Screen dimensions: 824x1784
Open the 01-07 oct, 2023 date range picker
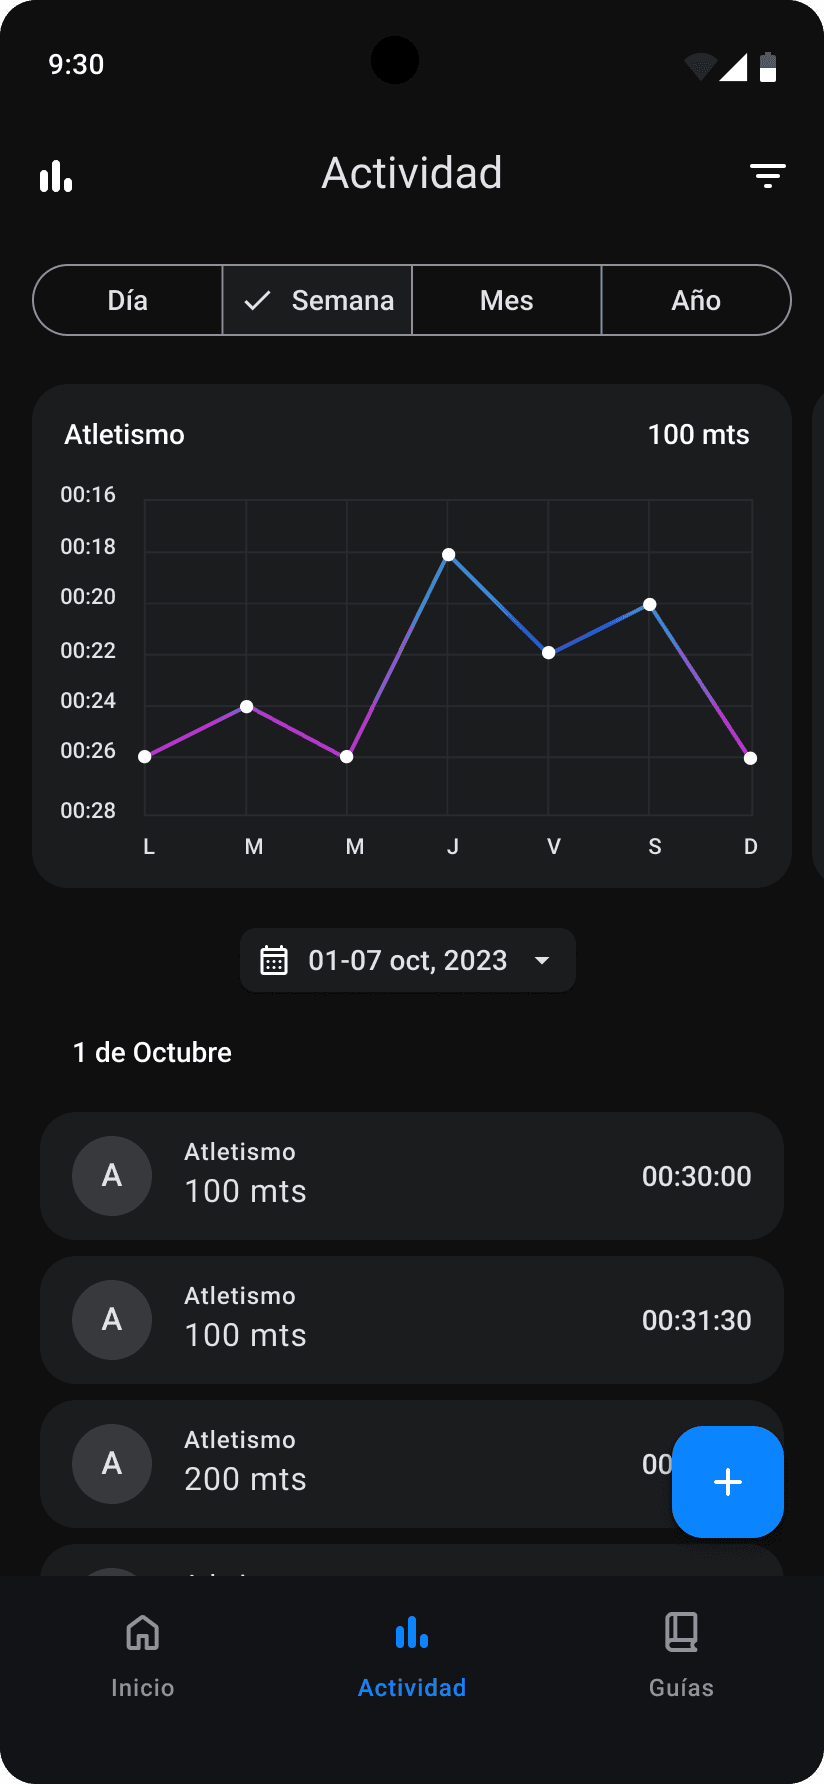[408, 960]
